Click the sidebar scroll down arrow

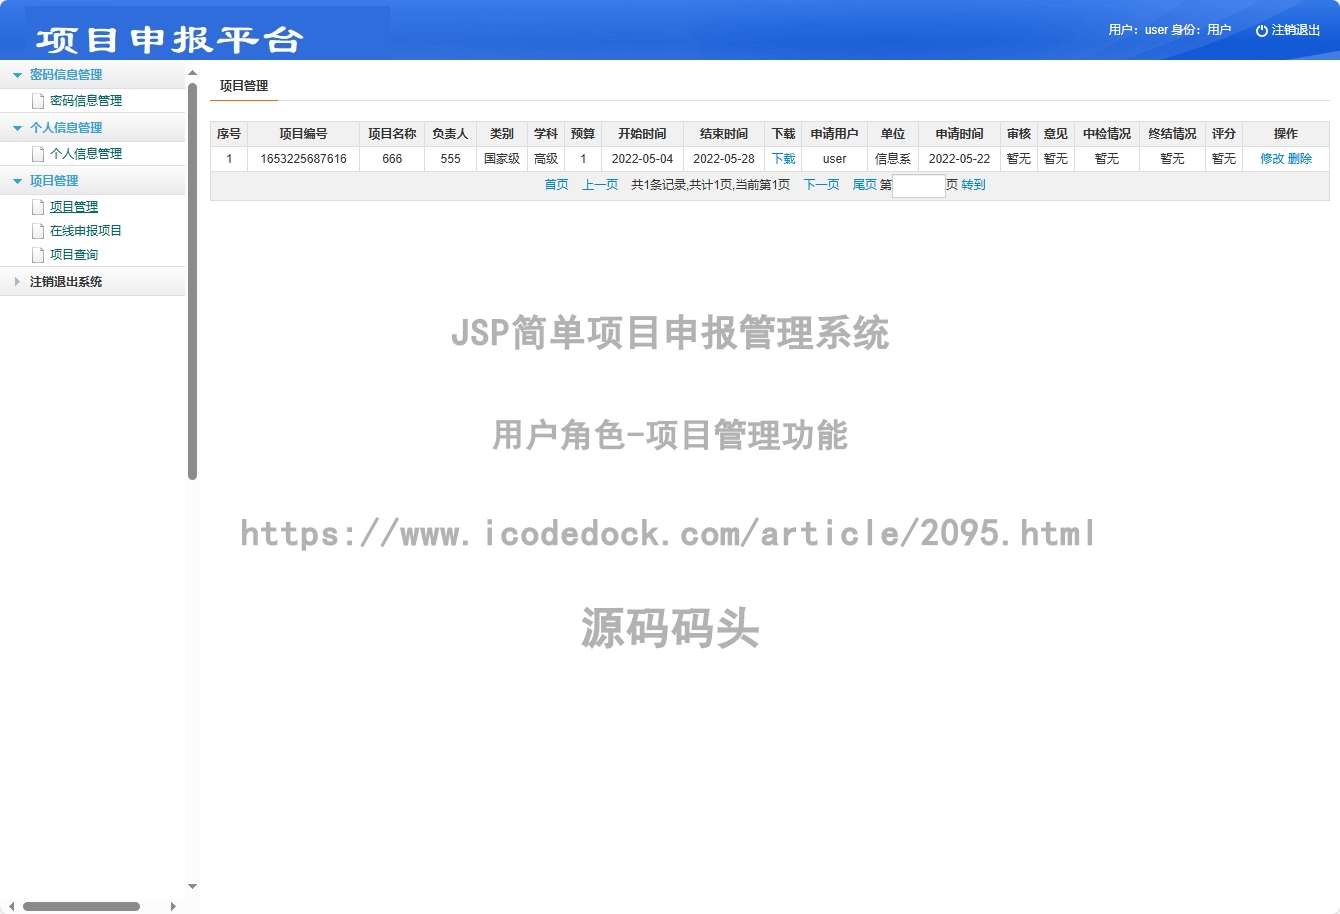click(192, 886)
